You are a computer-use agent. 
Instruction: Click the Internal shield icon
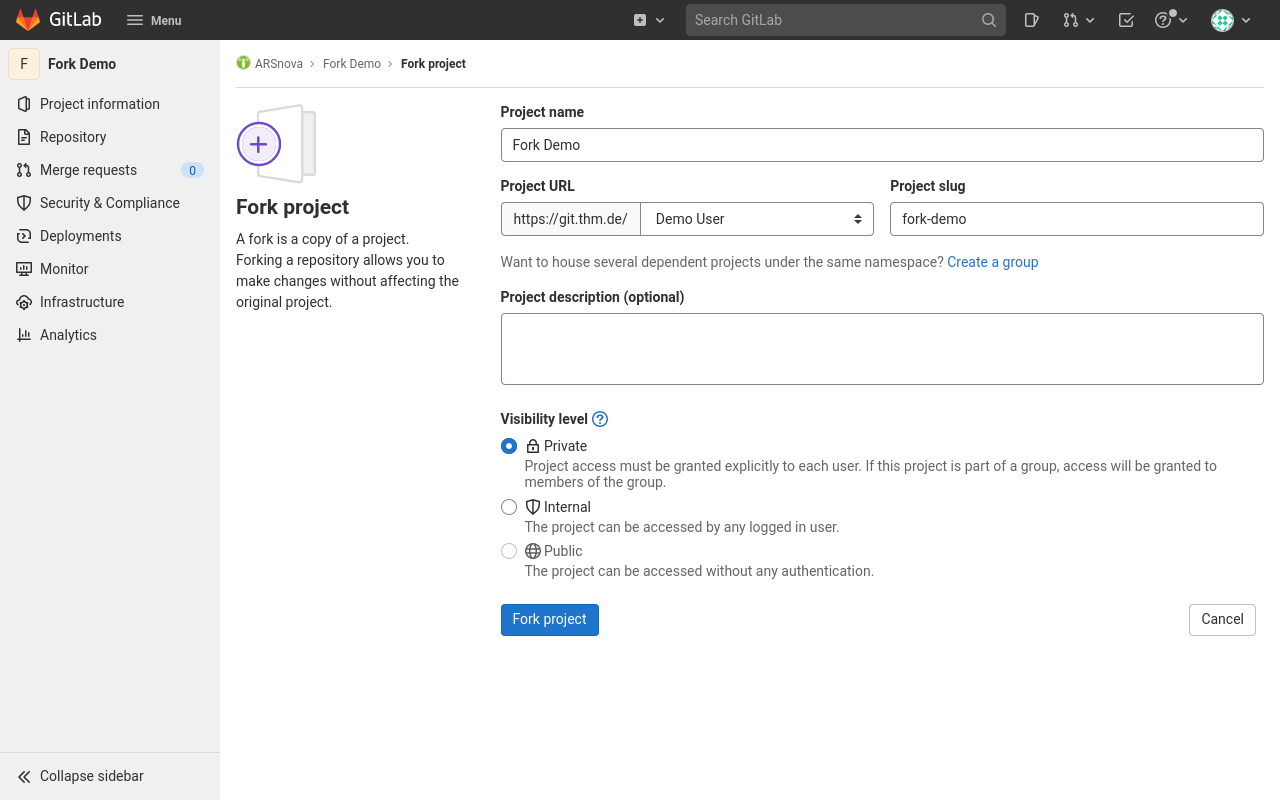coord(533,507)
